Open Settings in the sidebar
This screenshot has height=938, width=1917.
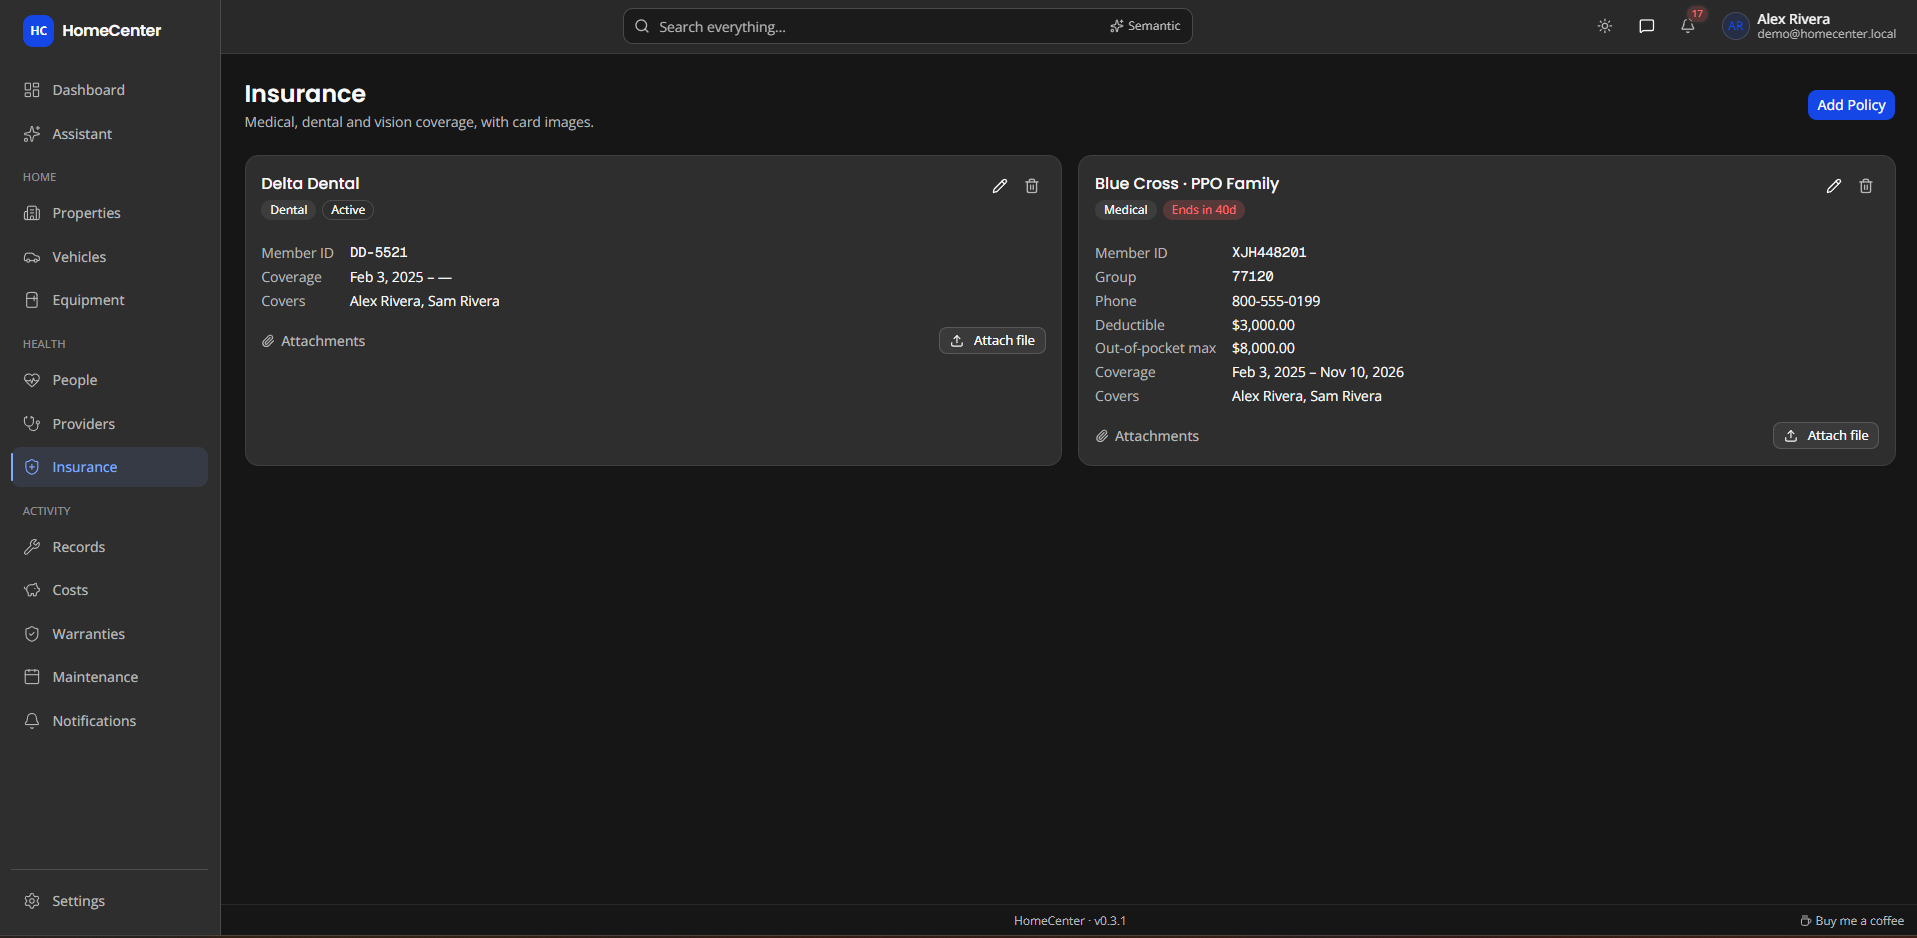point(110,901)
